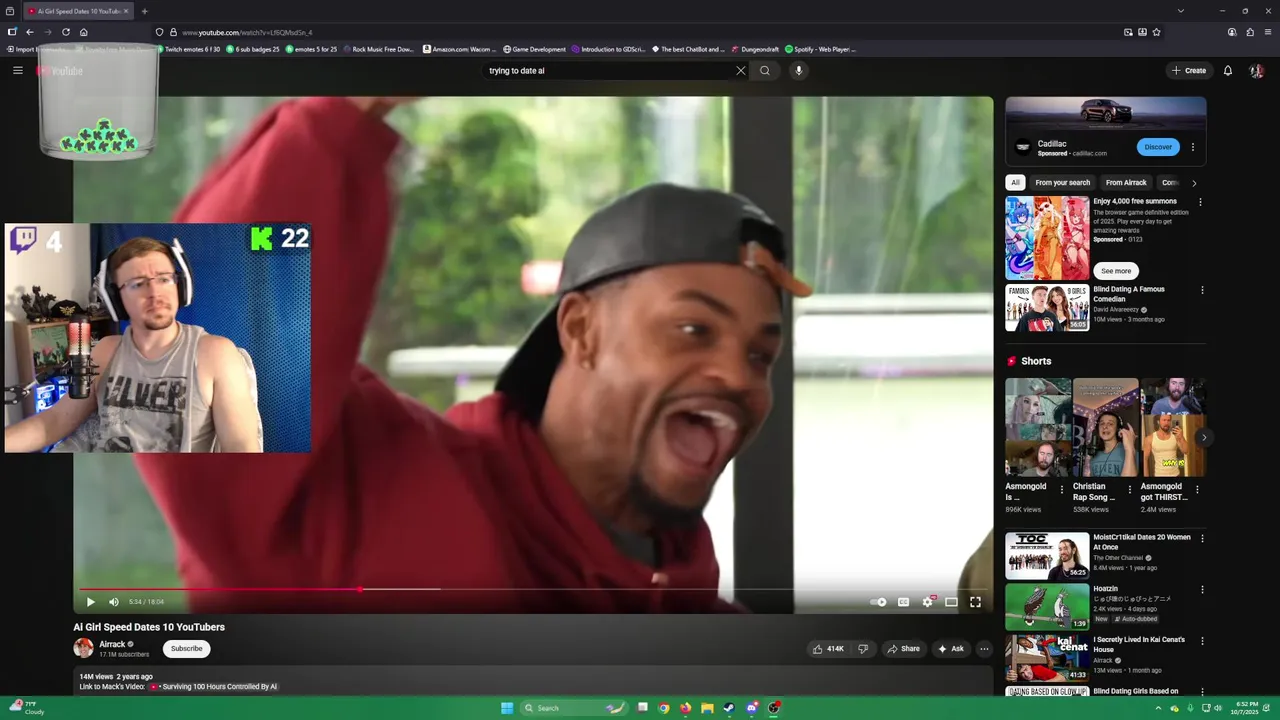1280x720 pixels.
Task: Open Steam from the taskbar
Action: pos(730,708)
